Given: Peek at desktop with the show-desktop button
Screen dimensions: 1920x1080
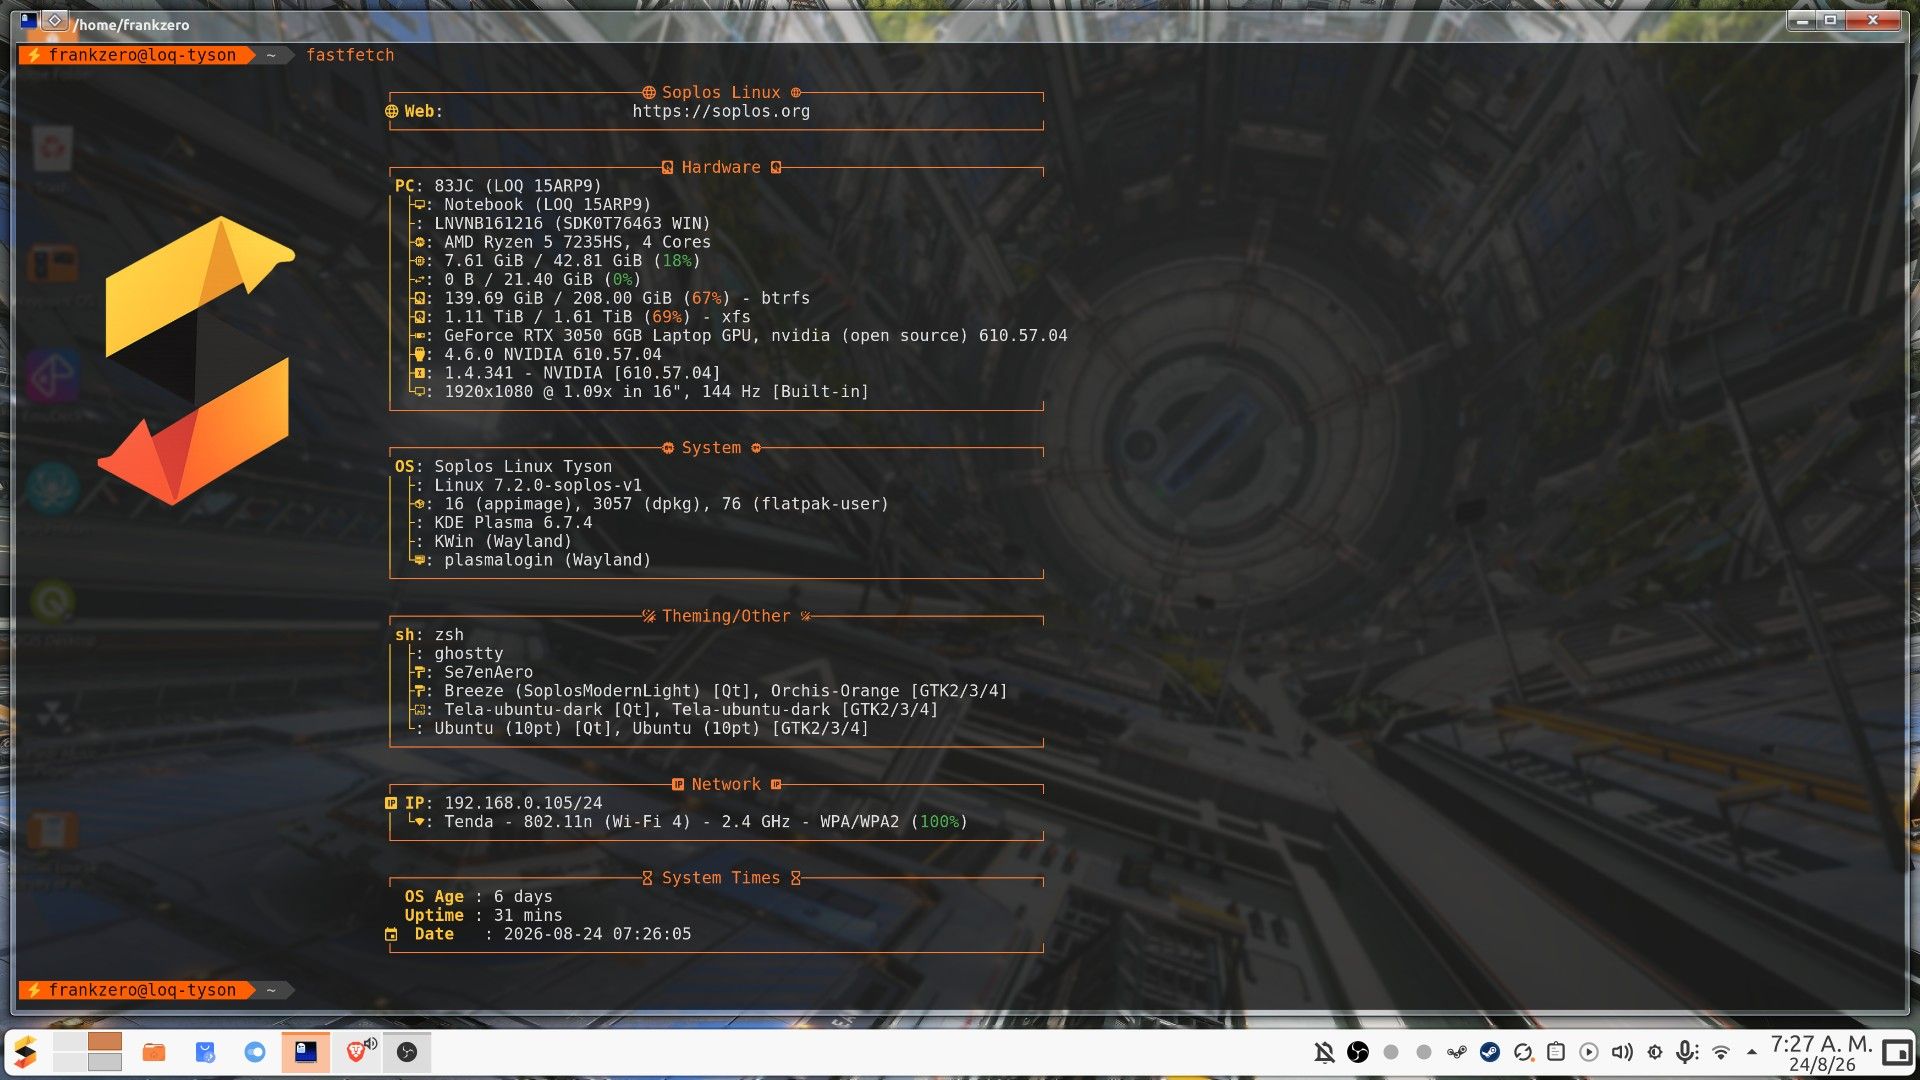Looking at the screenshot, I should click(1896, 1052).
